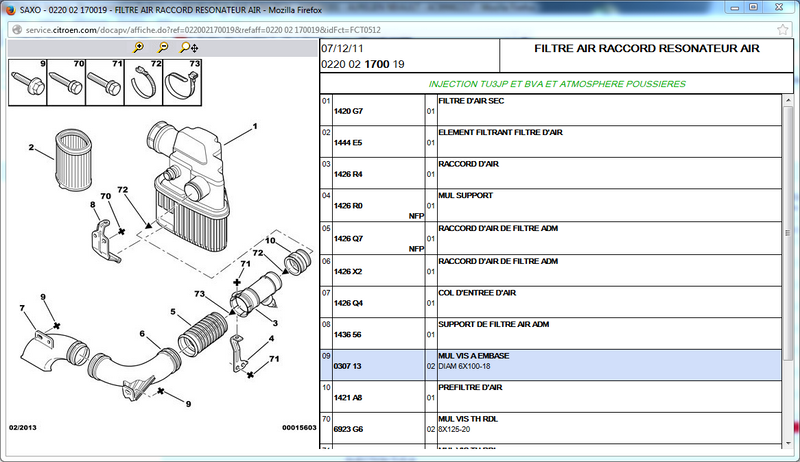Click 8X125-20 dimension text
This screenshot has height=462, width=800.
(454, 429)
